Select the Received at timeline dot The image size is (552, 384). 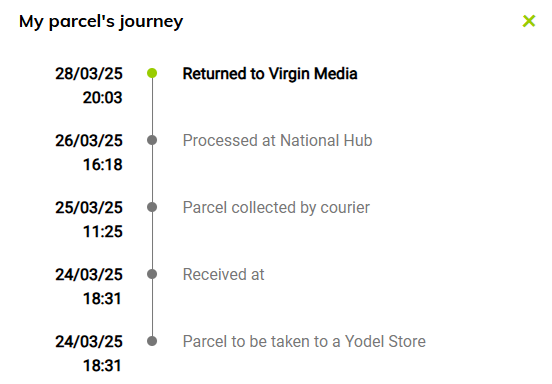click(152, 274)
